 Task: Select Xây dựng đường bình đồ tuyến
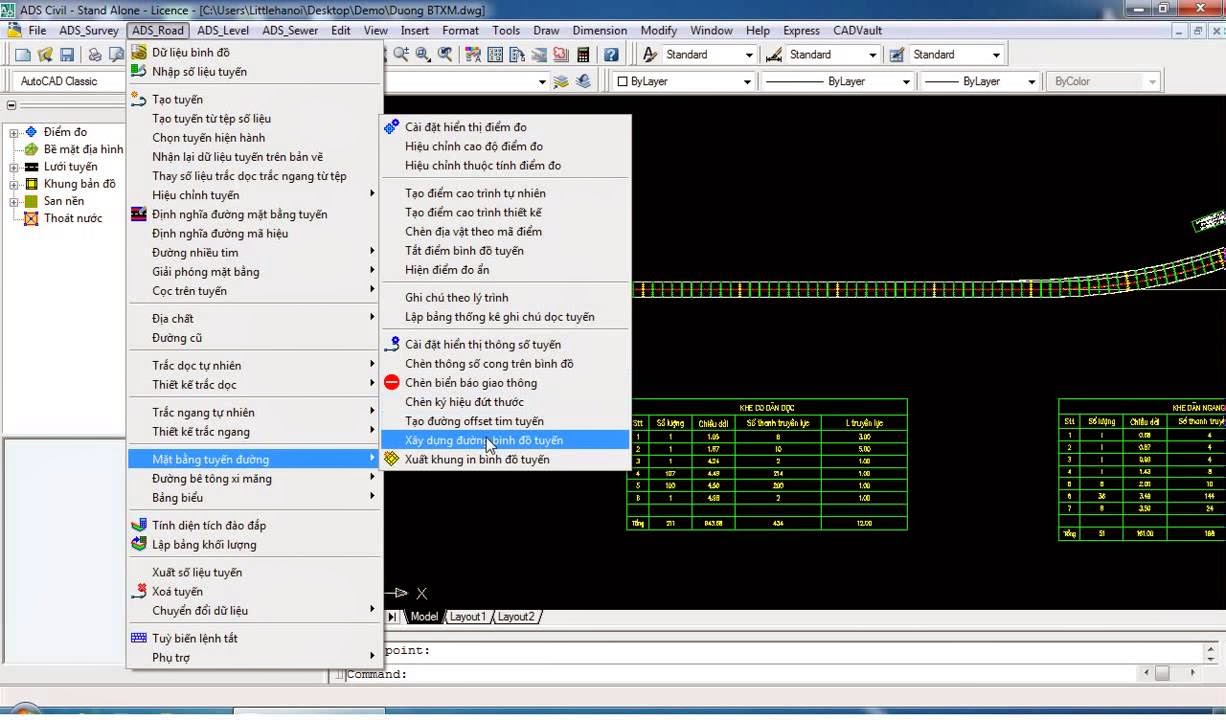coord(483,440)
